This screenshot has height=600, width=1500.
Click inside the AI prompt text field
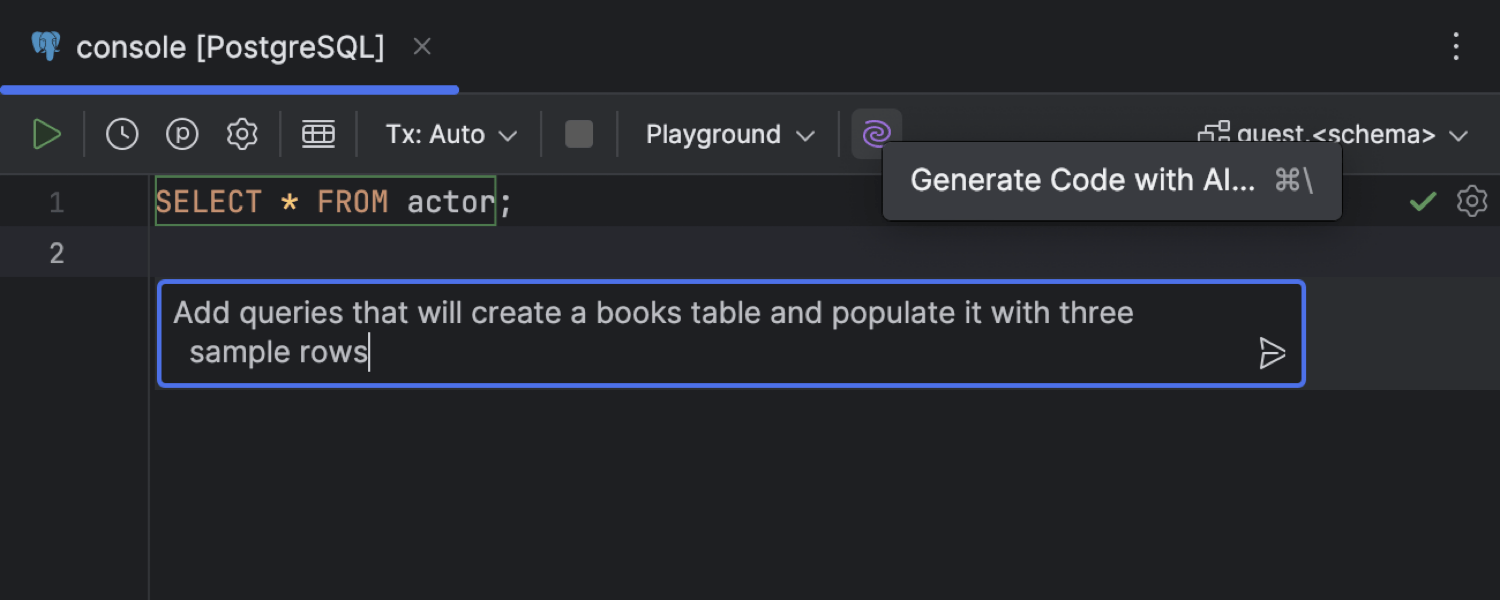(700, 333)
